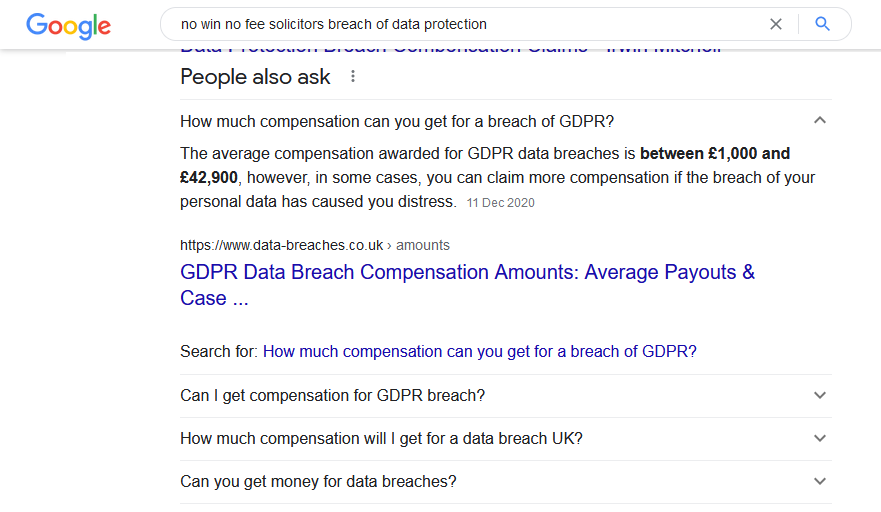Open the partially hidden Irwin Mitchell result
Image resolution: width=881 pixels, height=512 pixels.
pos(451,49)
